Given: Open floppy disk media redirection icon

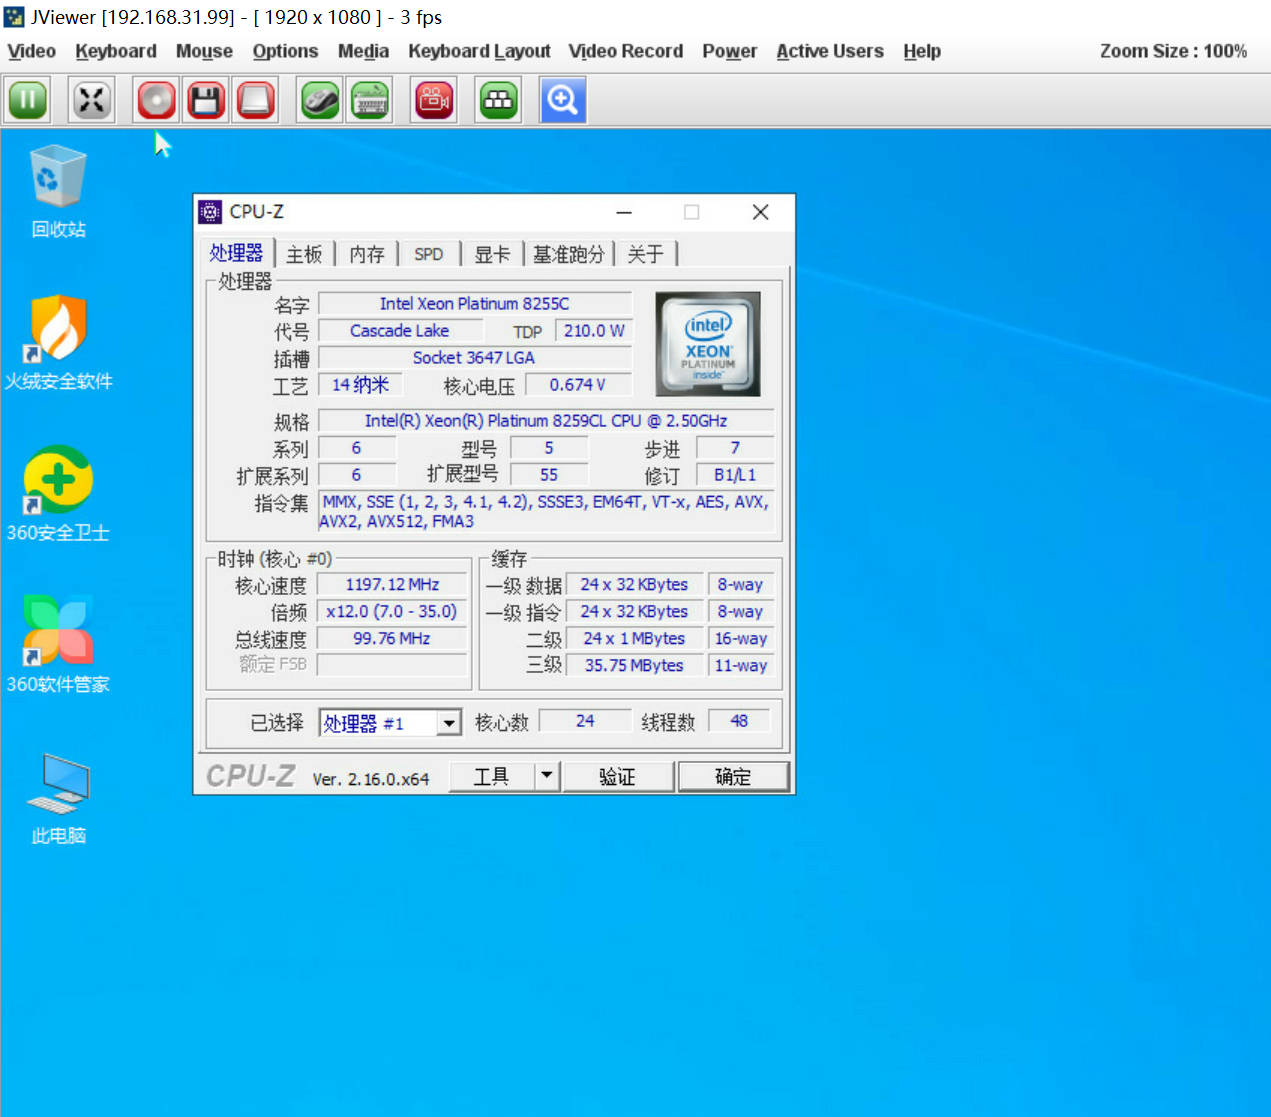Looking at the screenshot, I should [x=206, y=100].
